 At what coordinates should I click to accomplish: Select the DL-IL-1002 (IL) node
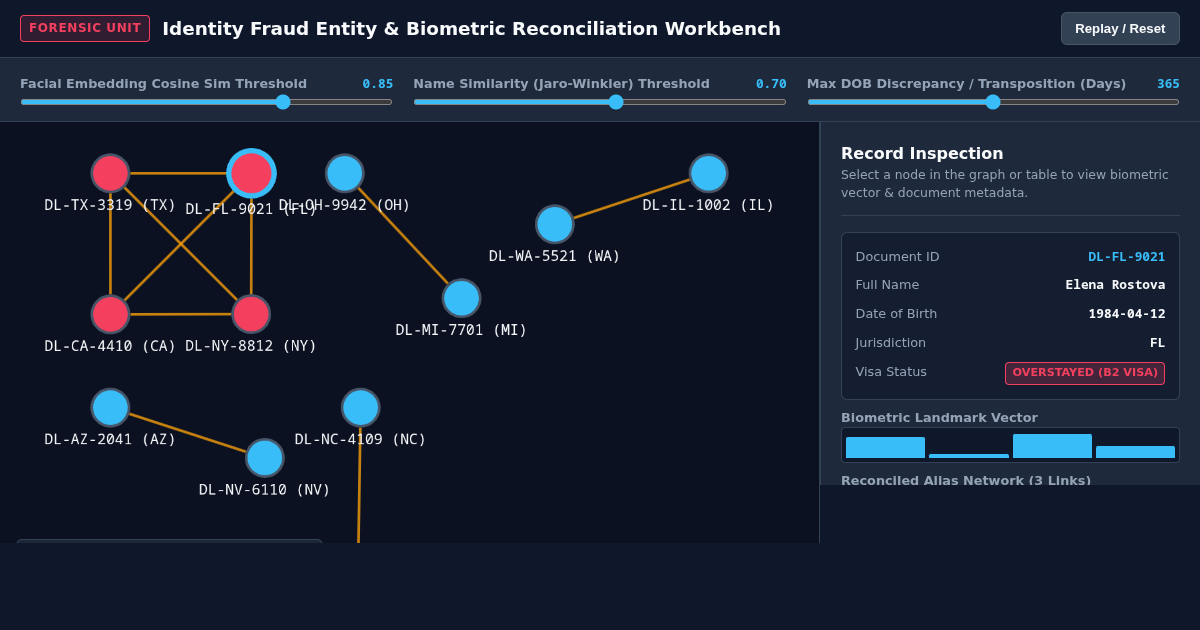click(x=708, y=173)
